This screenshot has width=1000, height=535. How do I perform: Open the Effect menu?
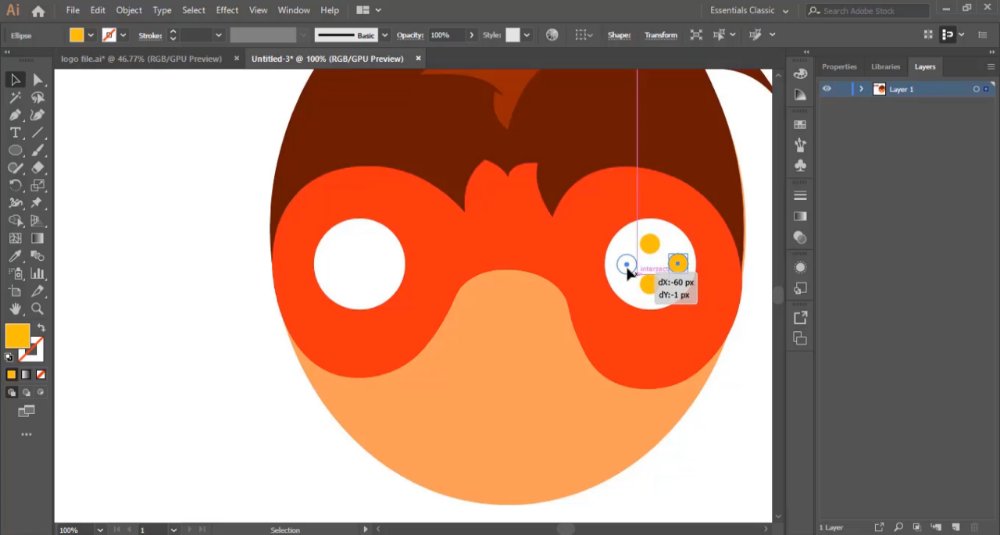point(226,11)
